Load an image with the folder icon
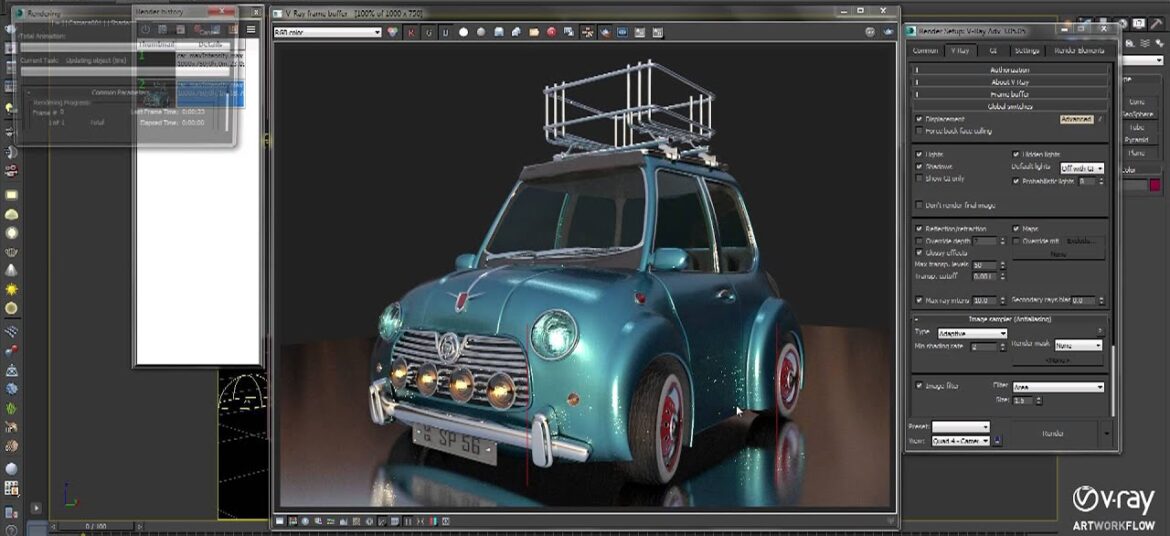Image resolution: width=1170 pixels, height=536 pixels. [534, 32]
